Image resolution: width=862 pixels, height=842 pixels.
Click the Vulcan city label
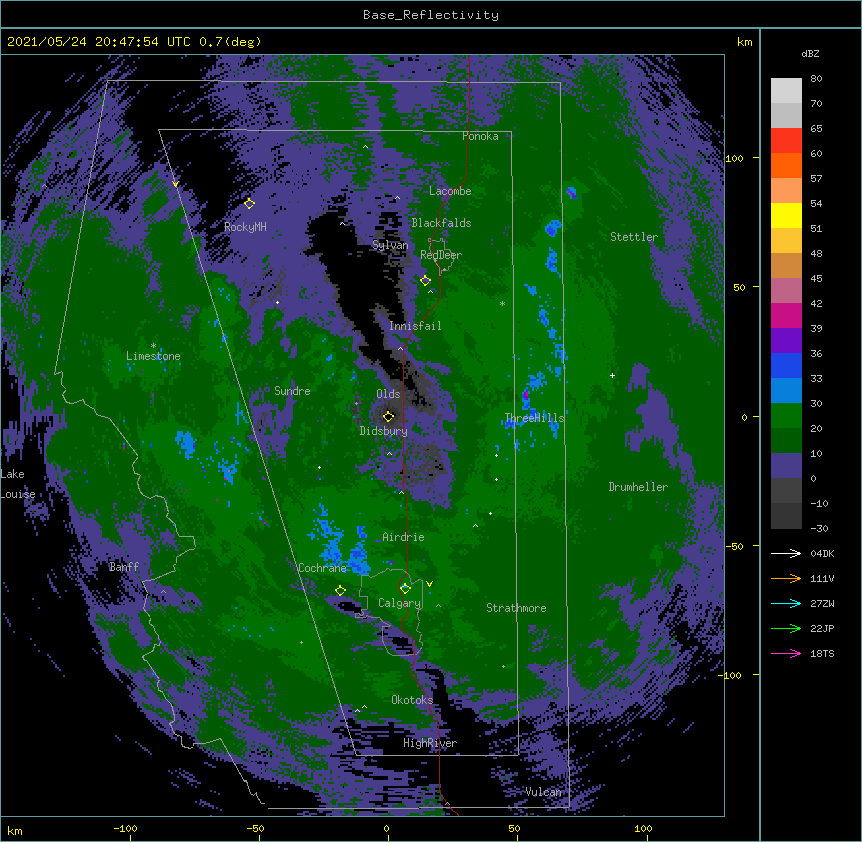[544, 792]
